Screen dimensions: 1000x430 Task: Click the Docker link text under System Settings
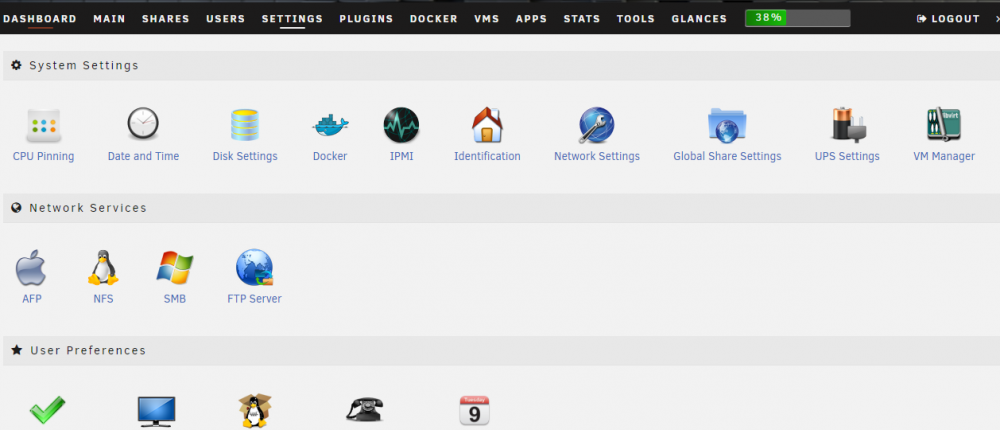[x=330, y=156]
